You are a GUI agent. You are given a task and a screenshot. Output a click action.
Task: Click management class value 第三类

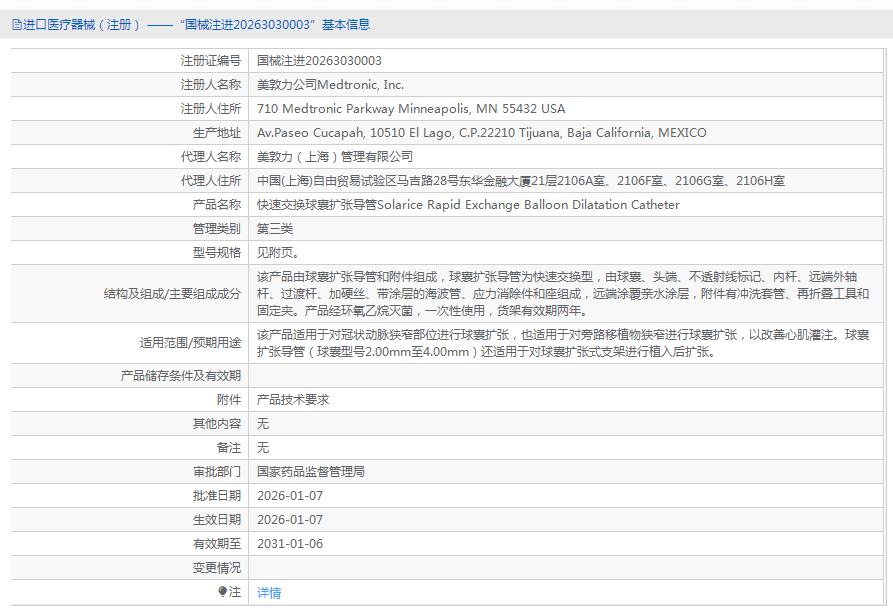tap(275, 229)
